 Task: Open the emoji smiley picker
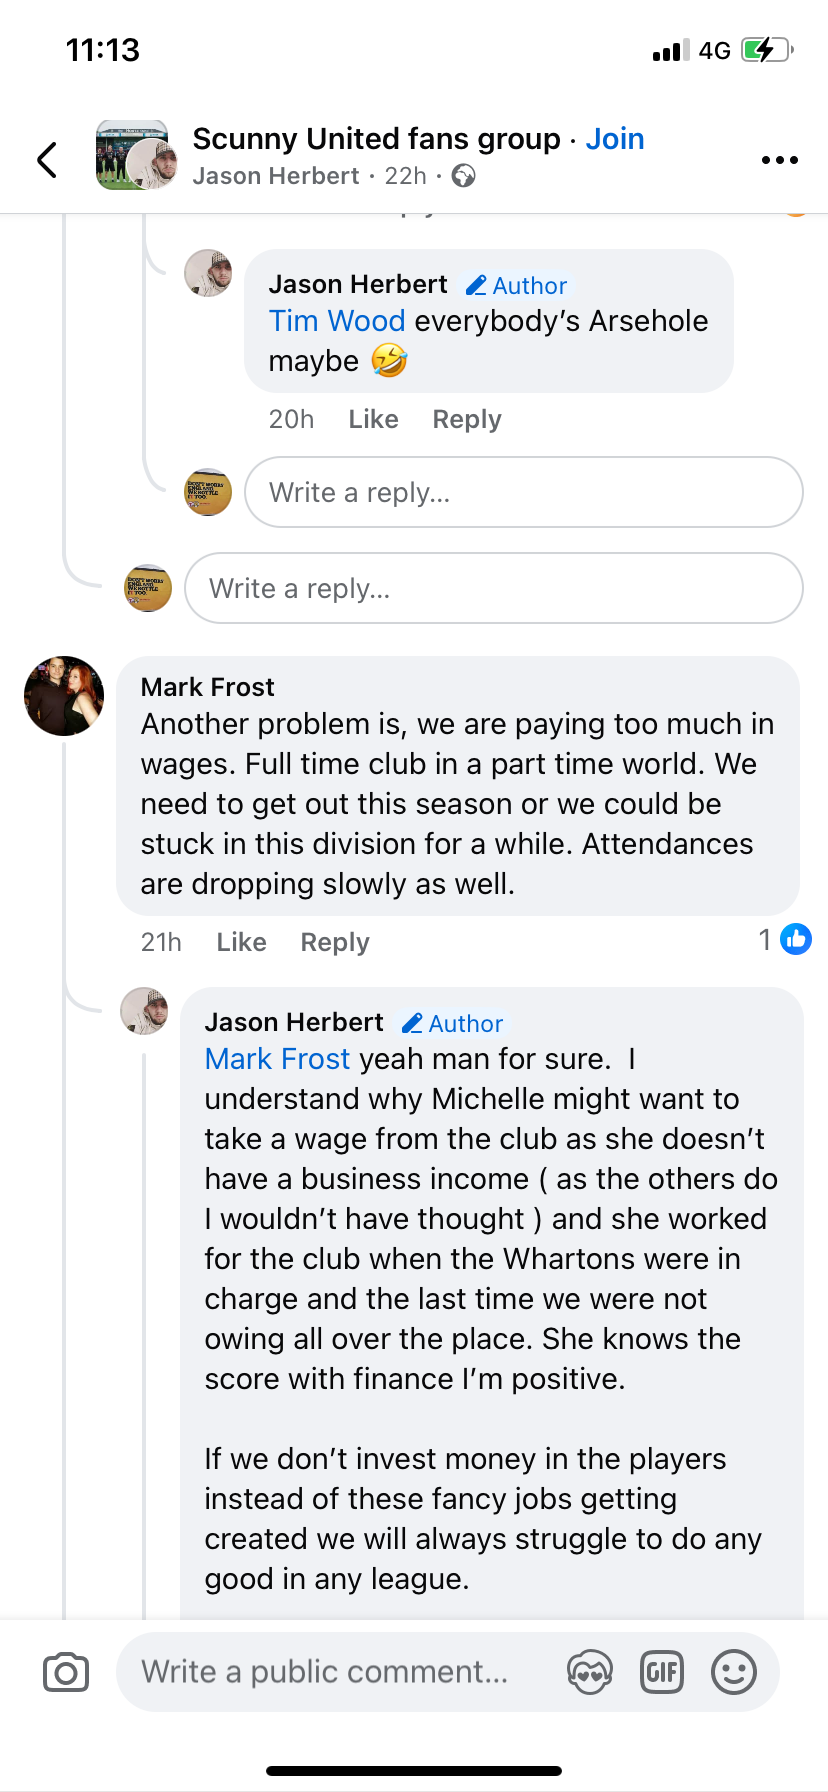tap(733, 1672)
